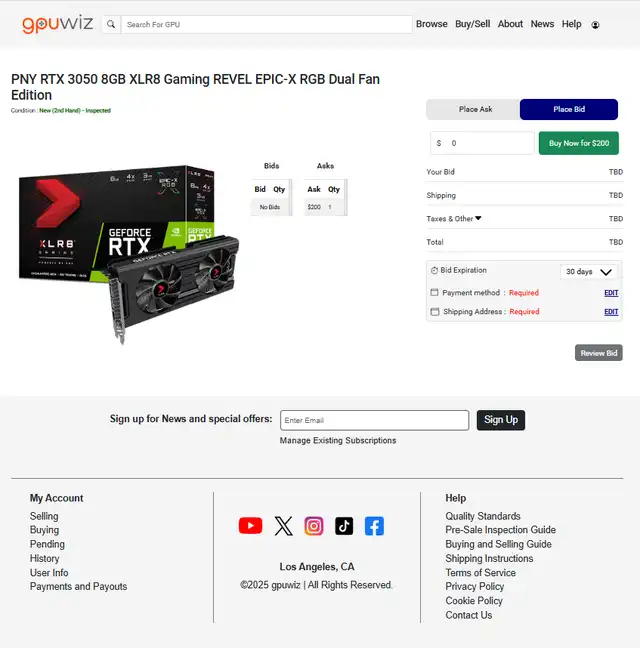Screen dimensions: 640x648
Task: Click the gpuwiz logo
Action: click(x=57, y=24)
